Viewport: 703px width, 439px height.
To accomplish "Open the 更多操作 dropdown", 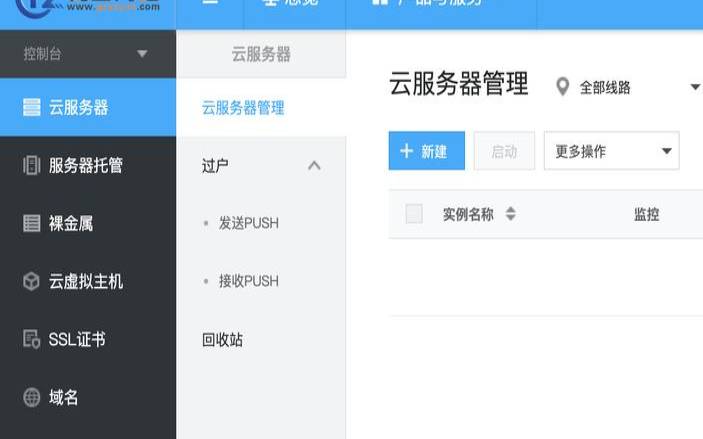I will pos(611,151).
